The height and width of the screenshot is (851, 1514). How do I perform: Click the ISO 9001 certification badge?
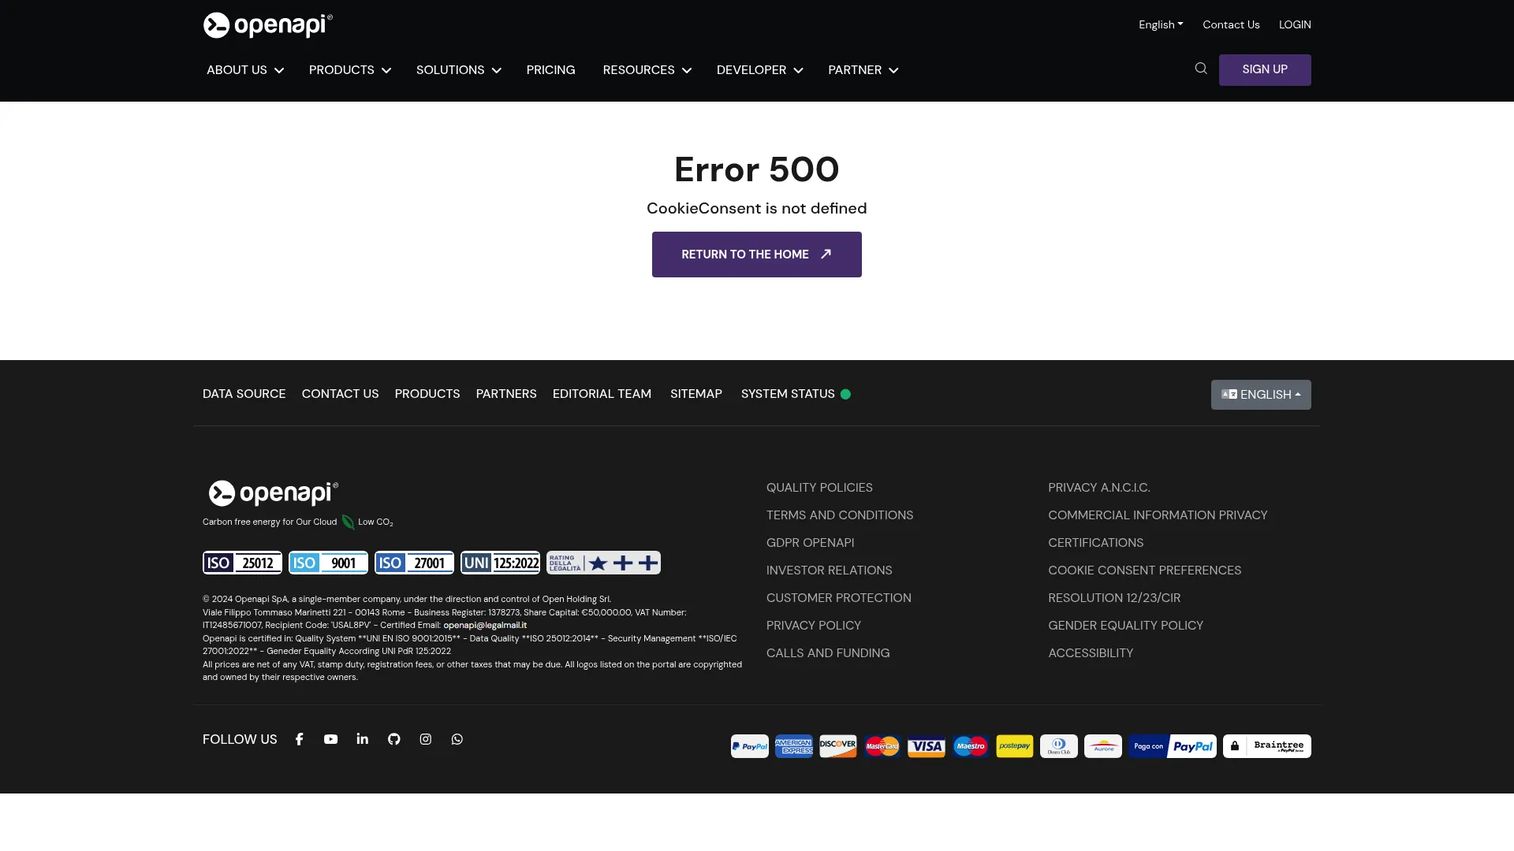tap(328, 563)
